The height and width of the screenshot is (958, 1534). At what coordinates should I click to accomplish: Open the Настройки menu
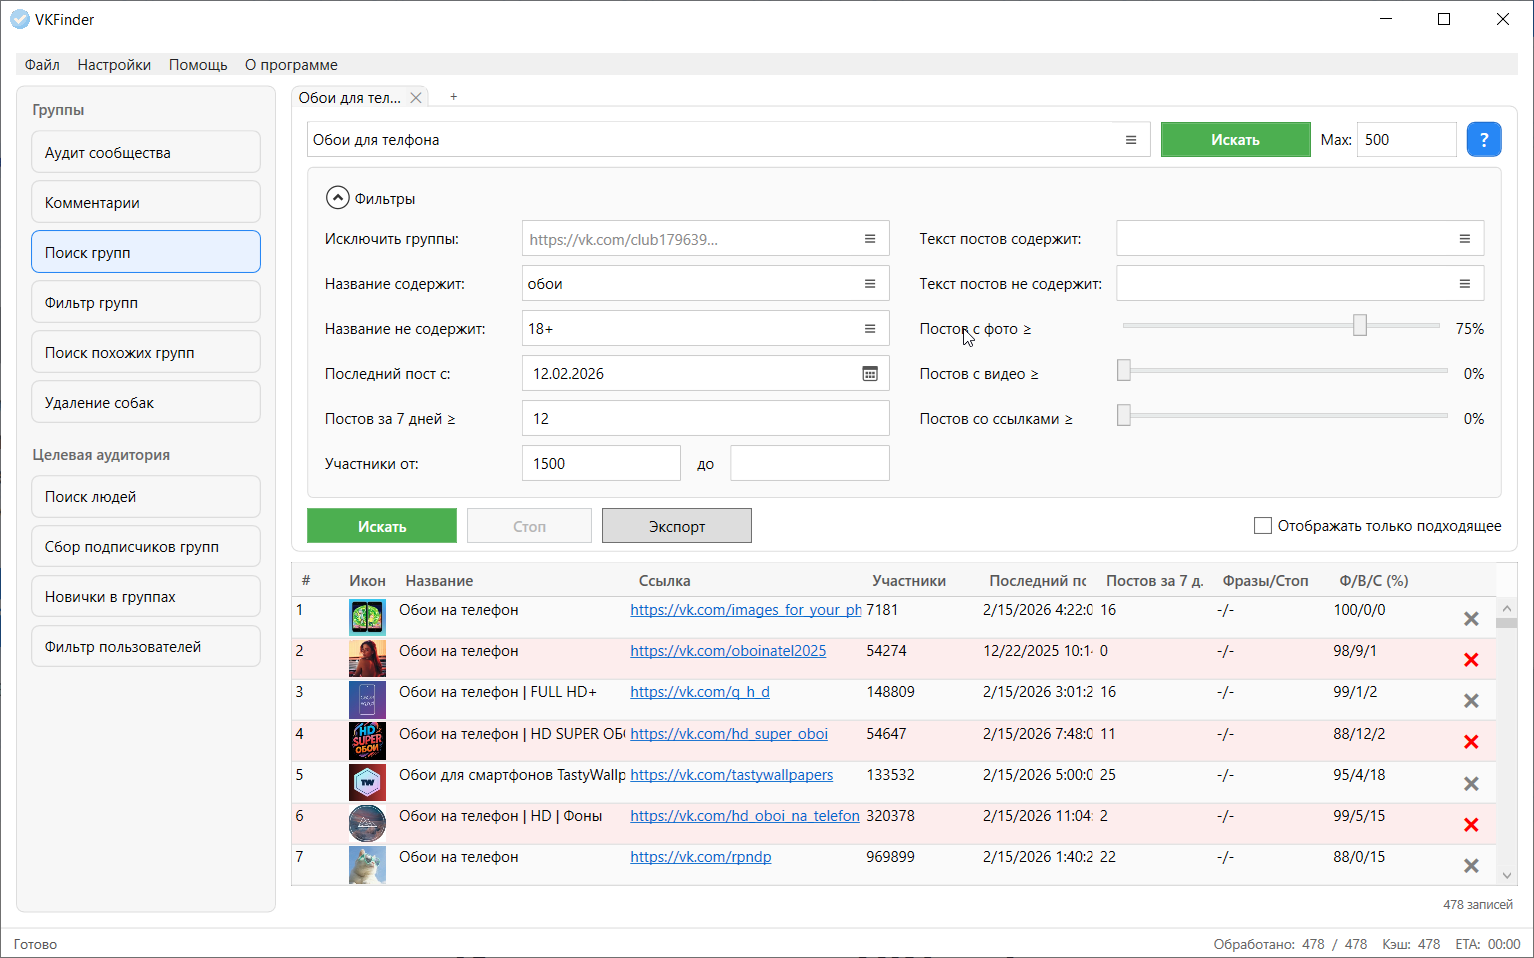[x=114, y=65]
